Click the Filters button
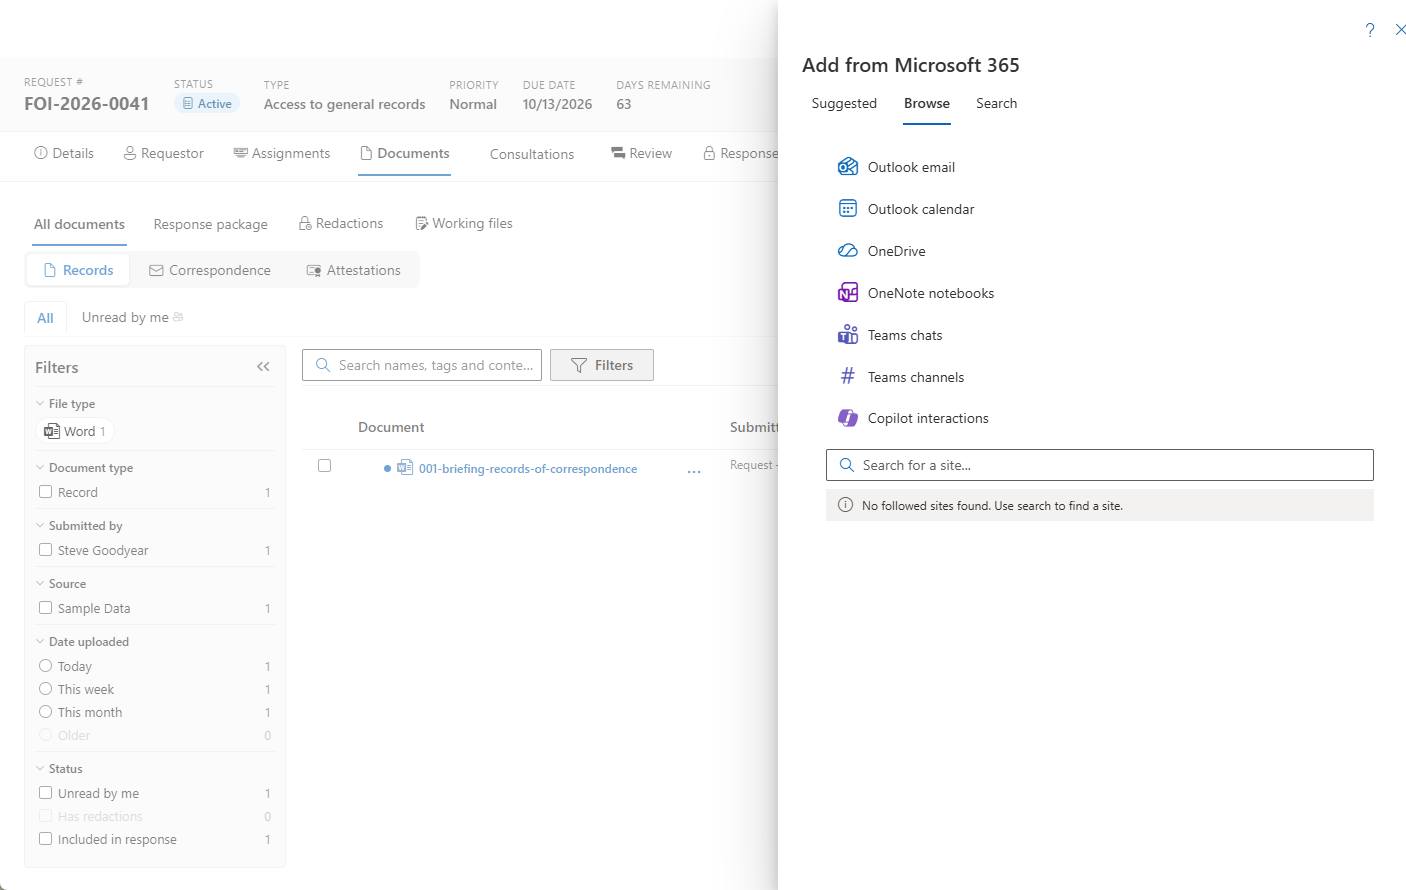The image size is (1406, 890). tap(602, 365)
